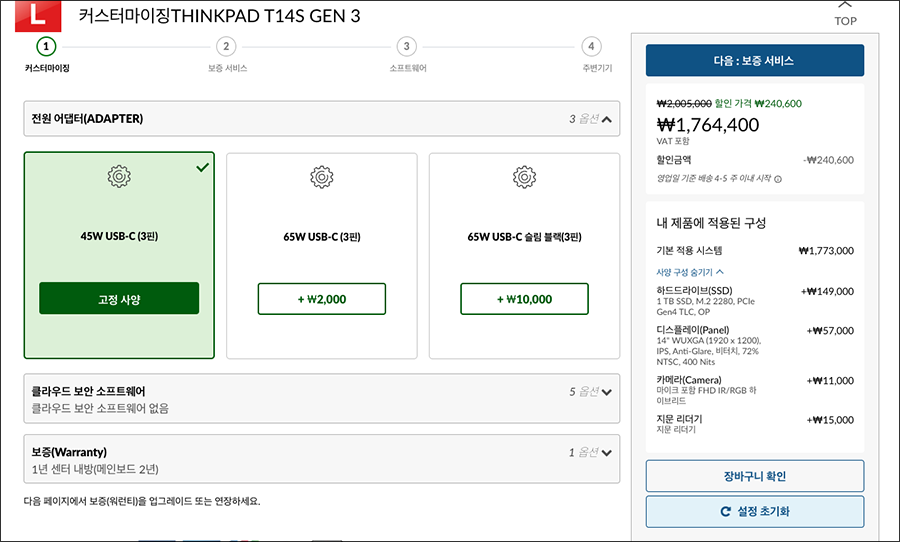
Task: Click 클라우드 보안 소프트웨어 없음 current value
Action: point(100,409)
